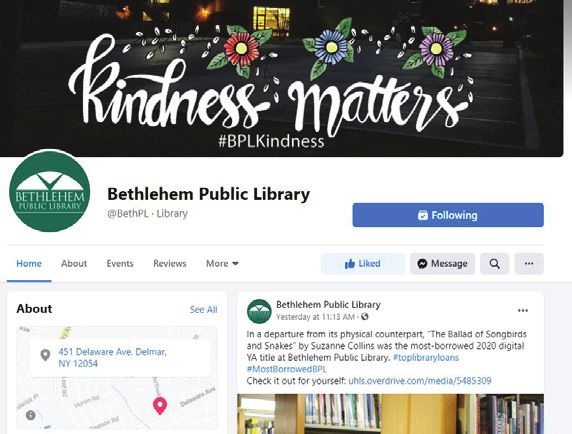This screenshot has height=434, width=572.
Task: Click the public globe icon on post
Action: [x=364, y=317]
